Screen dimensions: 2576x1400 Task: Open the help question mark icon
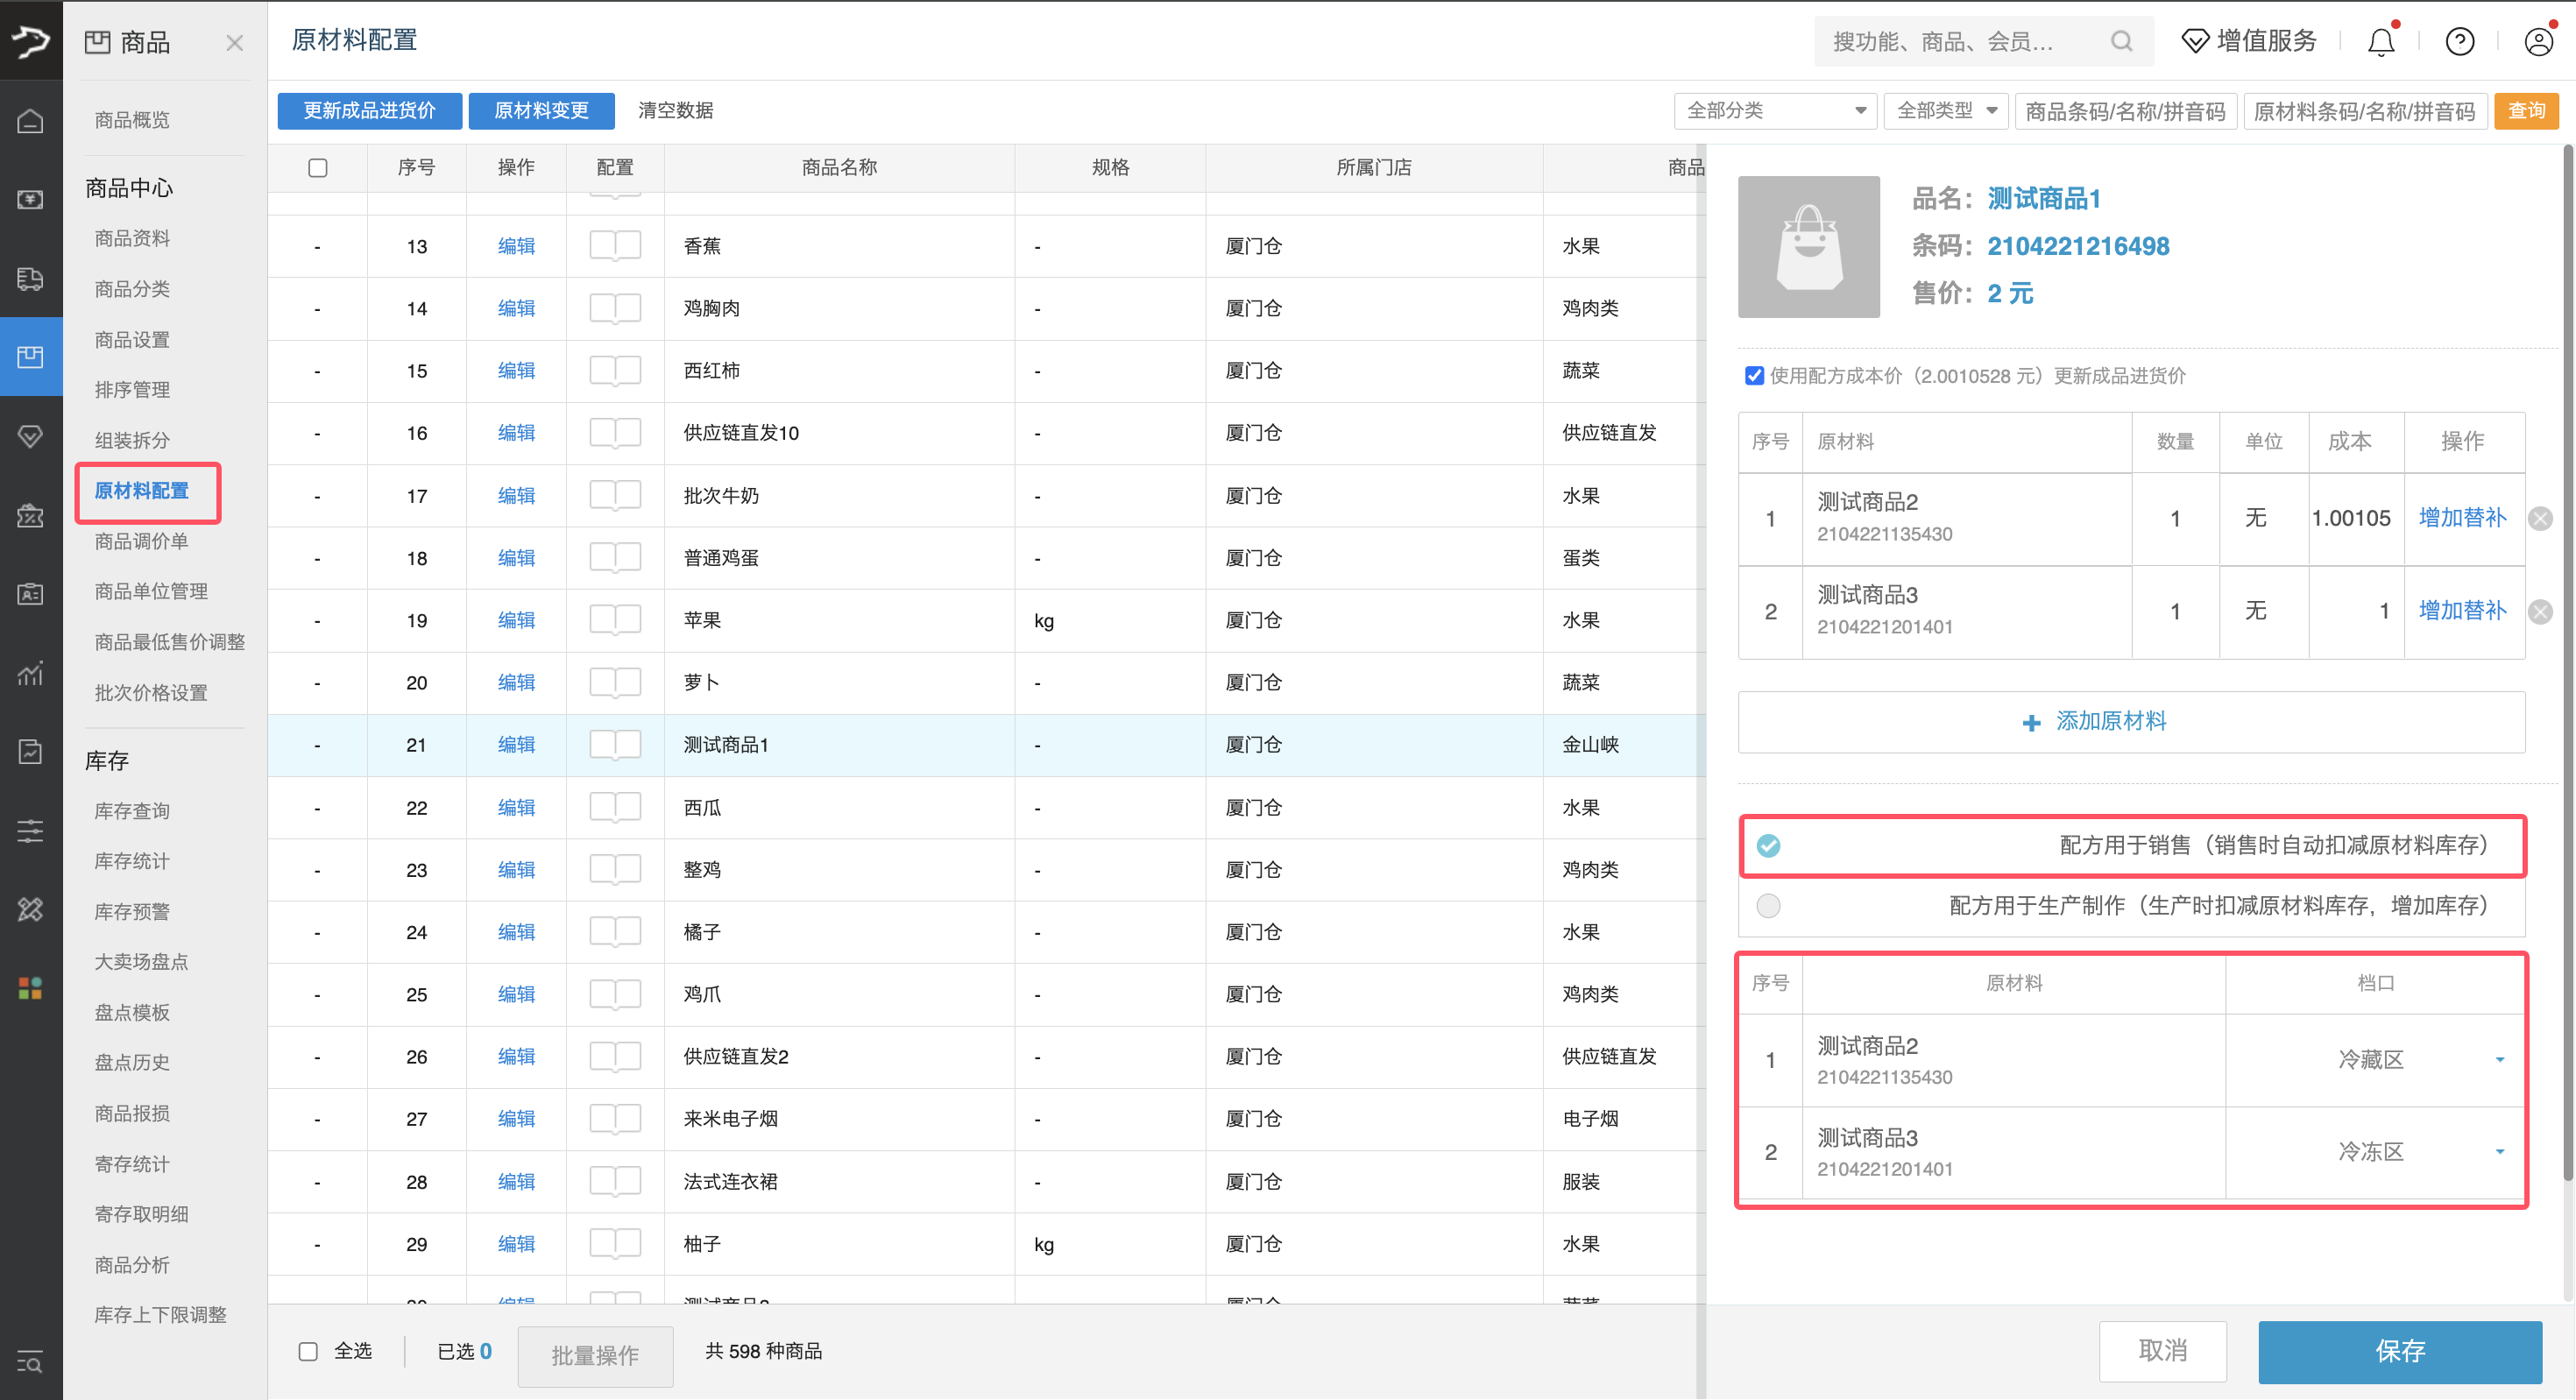[x=2460, y=41]
